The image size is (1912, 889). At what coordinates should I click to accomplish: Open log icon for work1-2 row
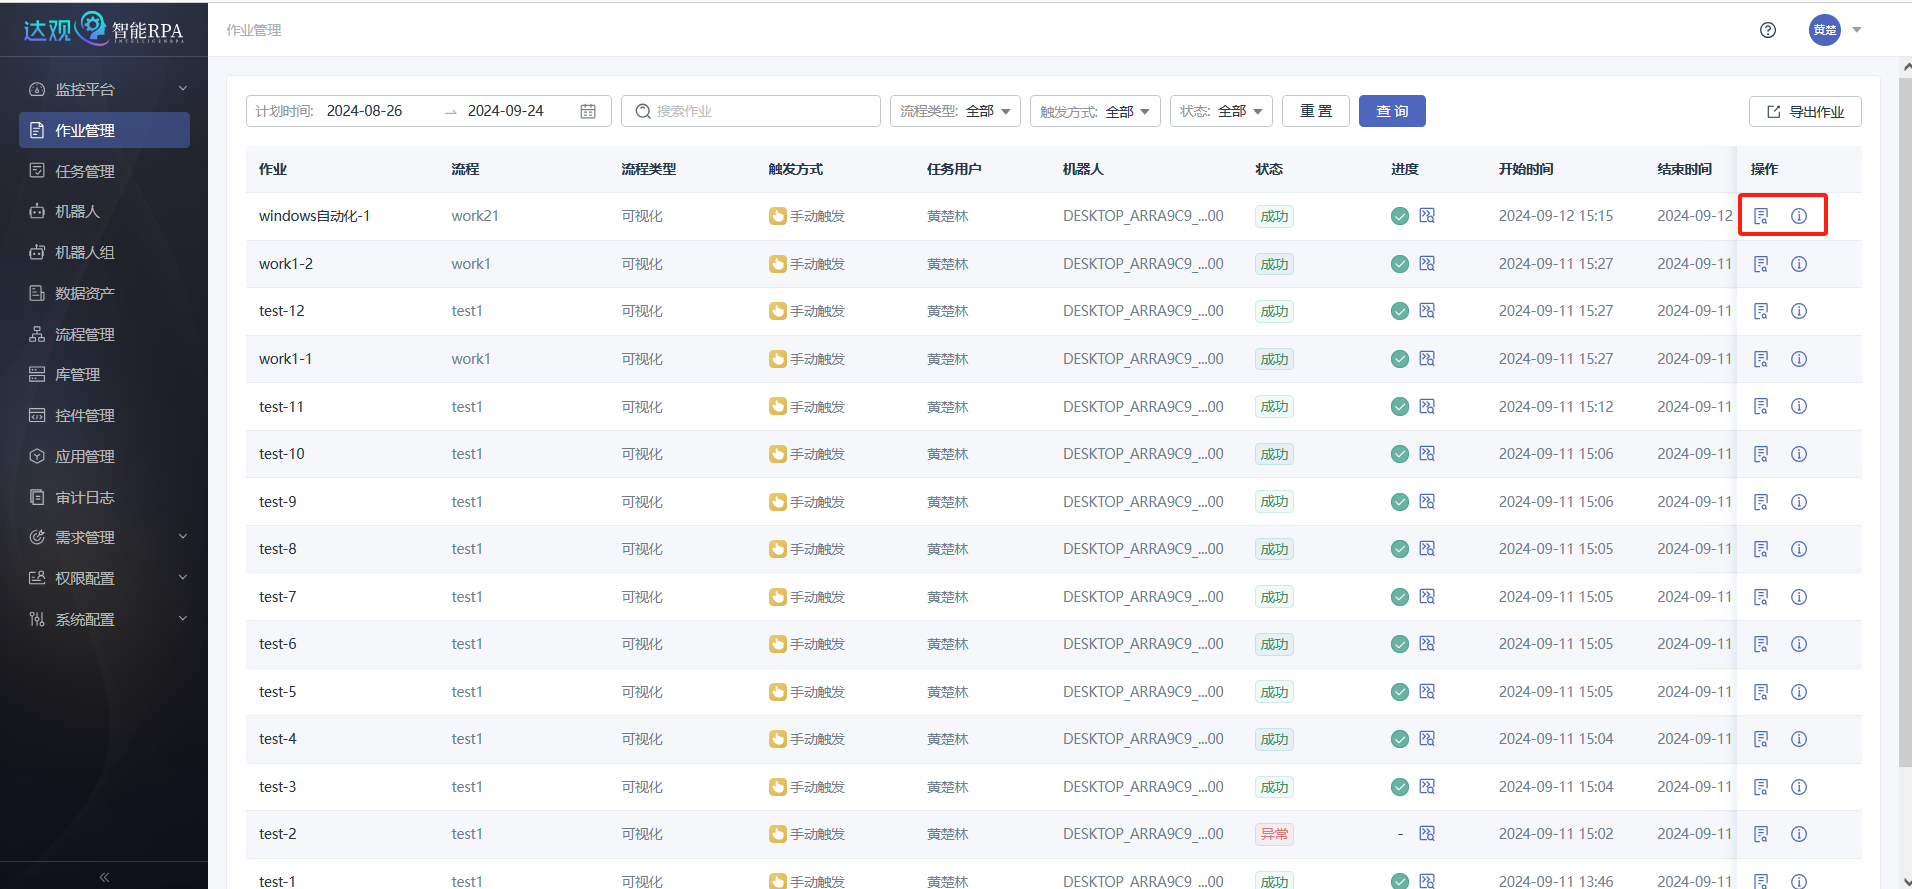(1761, 264)
